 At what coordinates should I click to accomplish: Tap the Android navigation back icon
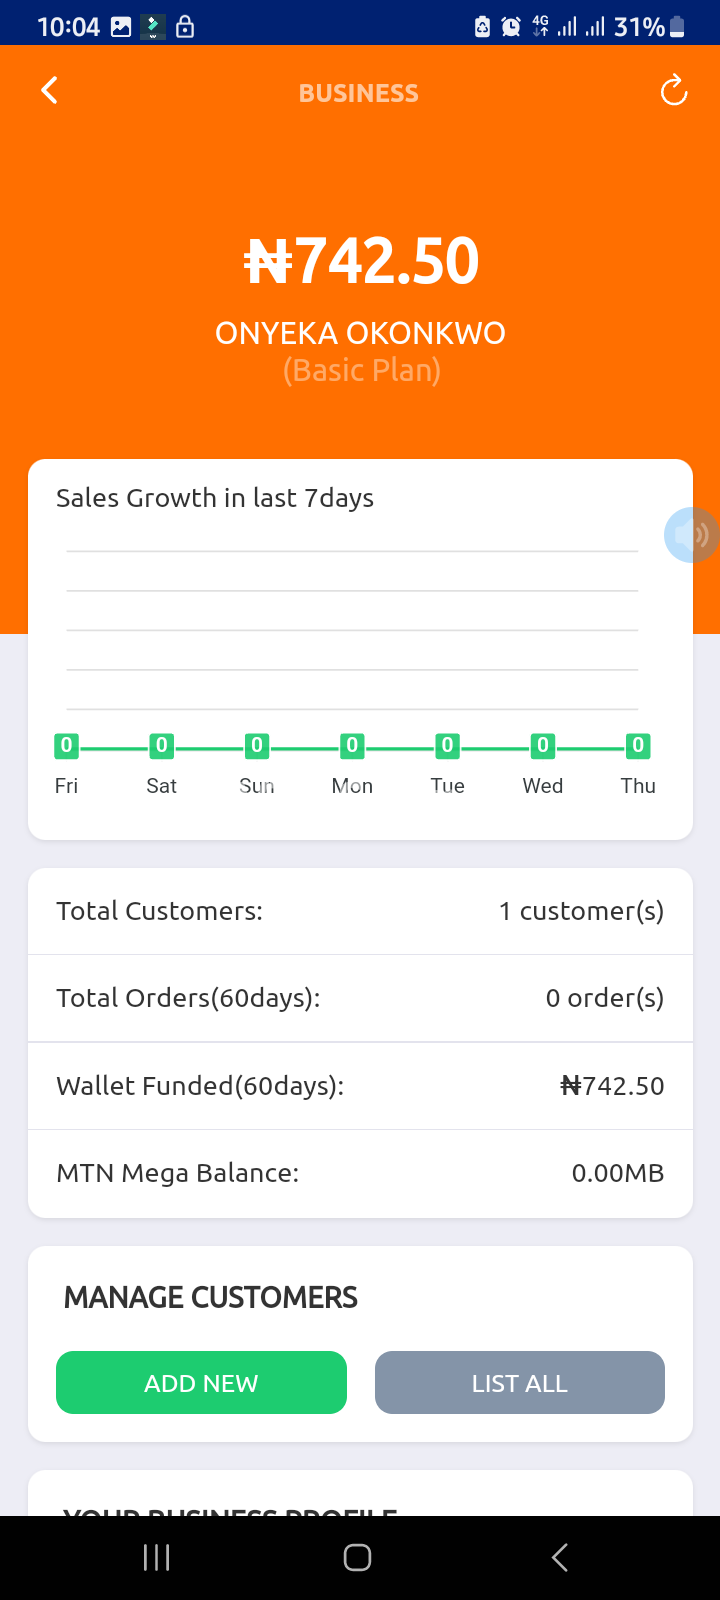click(560, 1557)
